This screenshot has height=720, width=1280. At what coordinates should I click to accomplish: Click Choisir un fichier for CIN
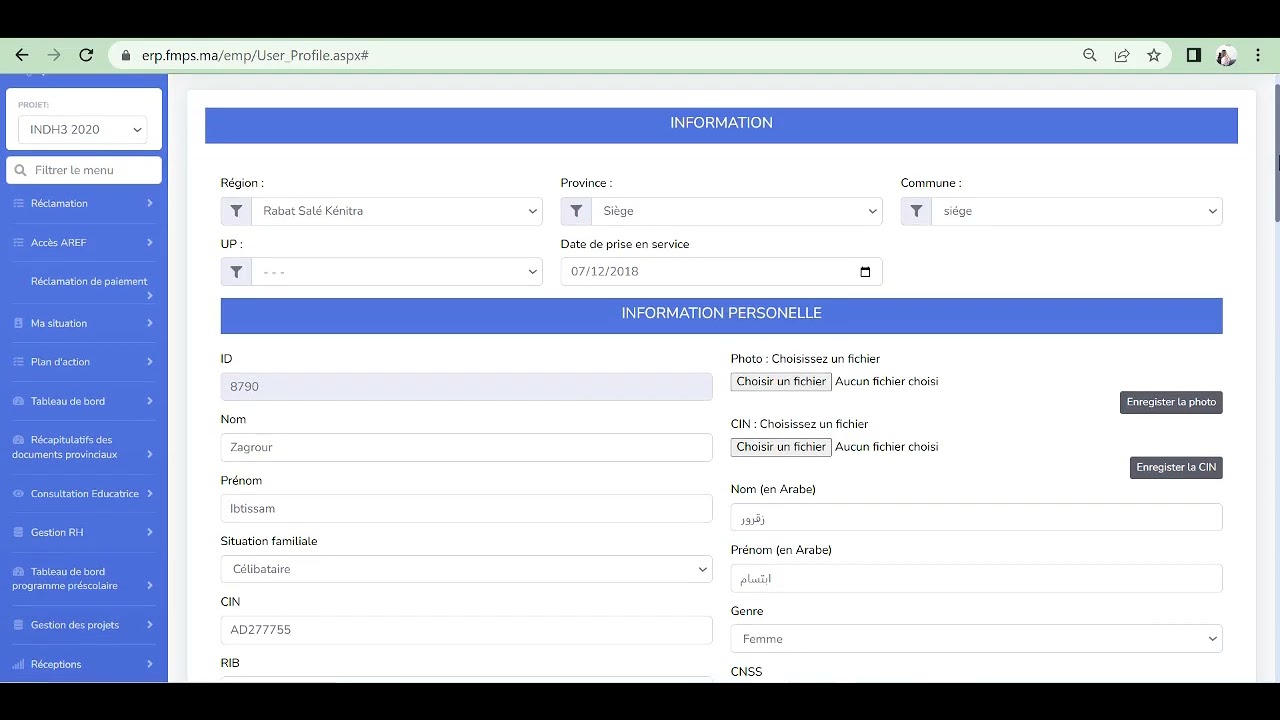click(781, 447)
